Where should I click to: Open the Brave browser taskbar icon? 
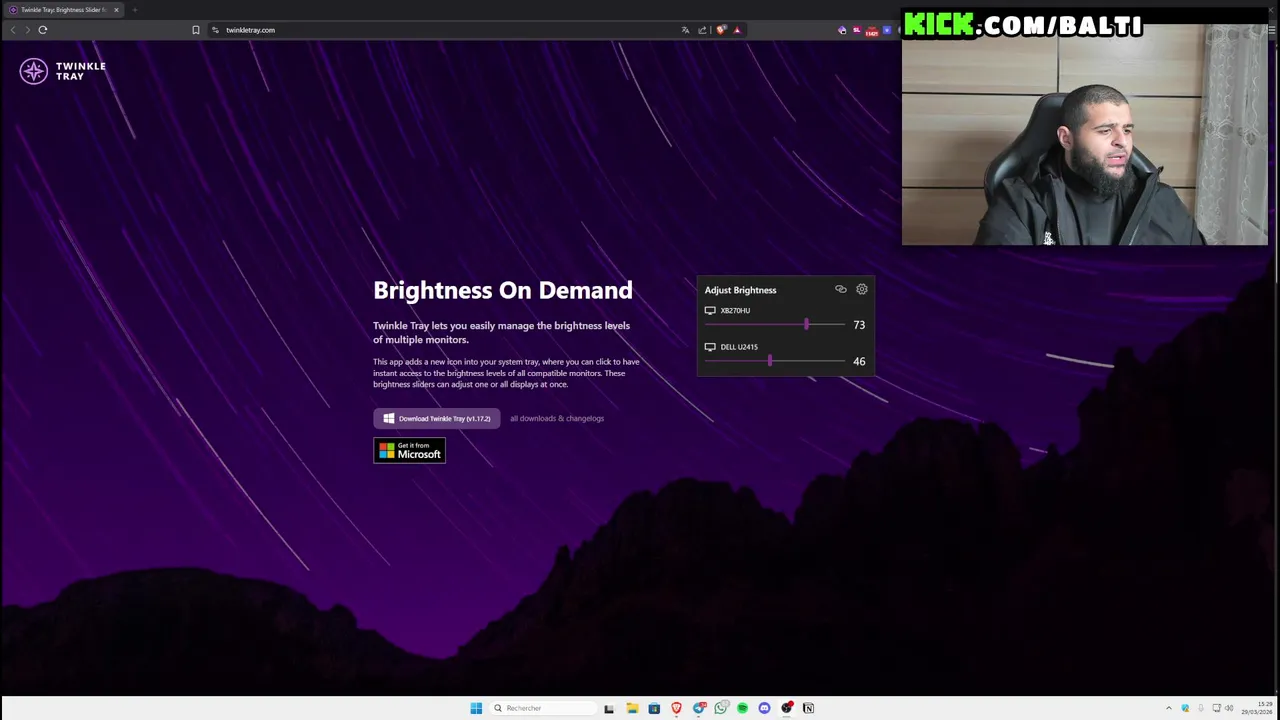click(676, 708)
